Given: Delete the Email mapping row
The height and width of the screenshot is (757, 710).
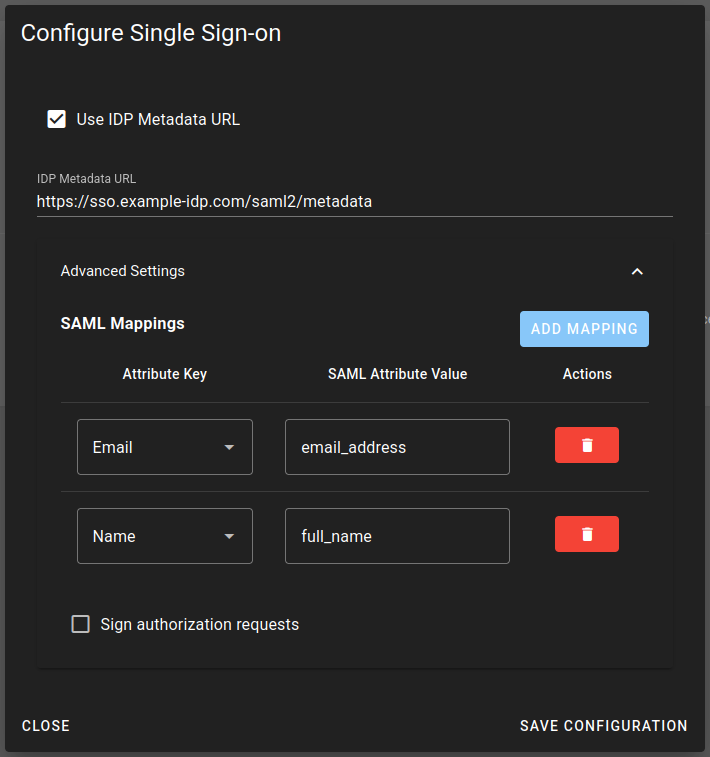Looking at the screenshot, I should click(586, 445).
